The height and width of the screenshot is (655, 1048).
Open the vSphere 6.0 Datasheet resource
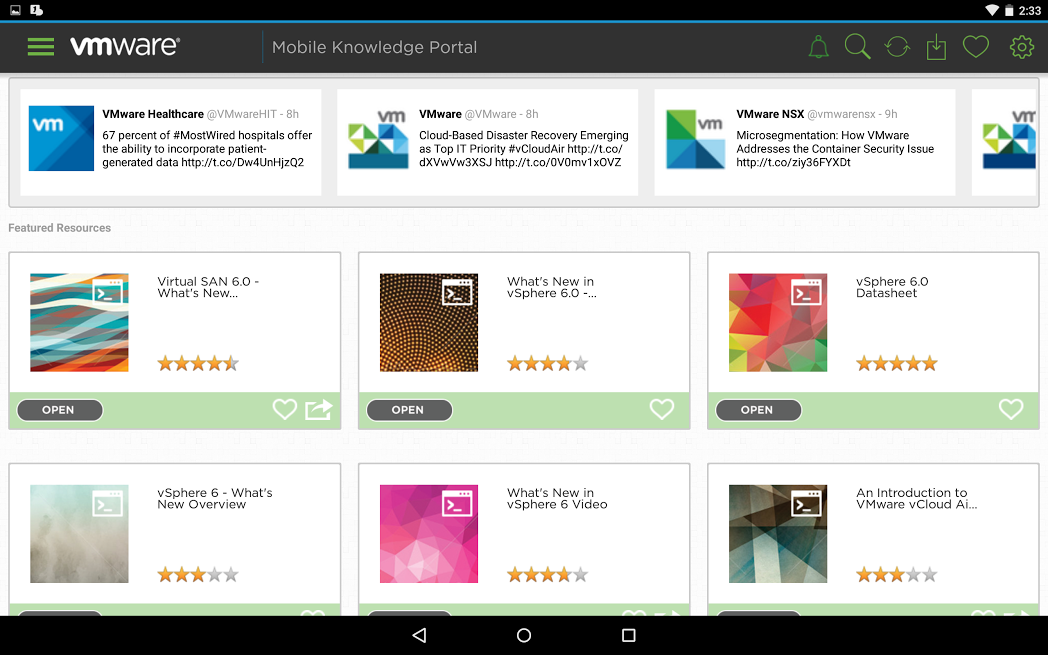(x=758, y=410)
